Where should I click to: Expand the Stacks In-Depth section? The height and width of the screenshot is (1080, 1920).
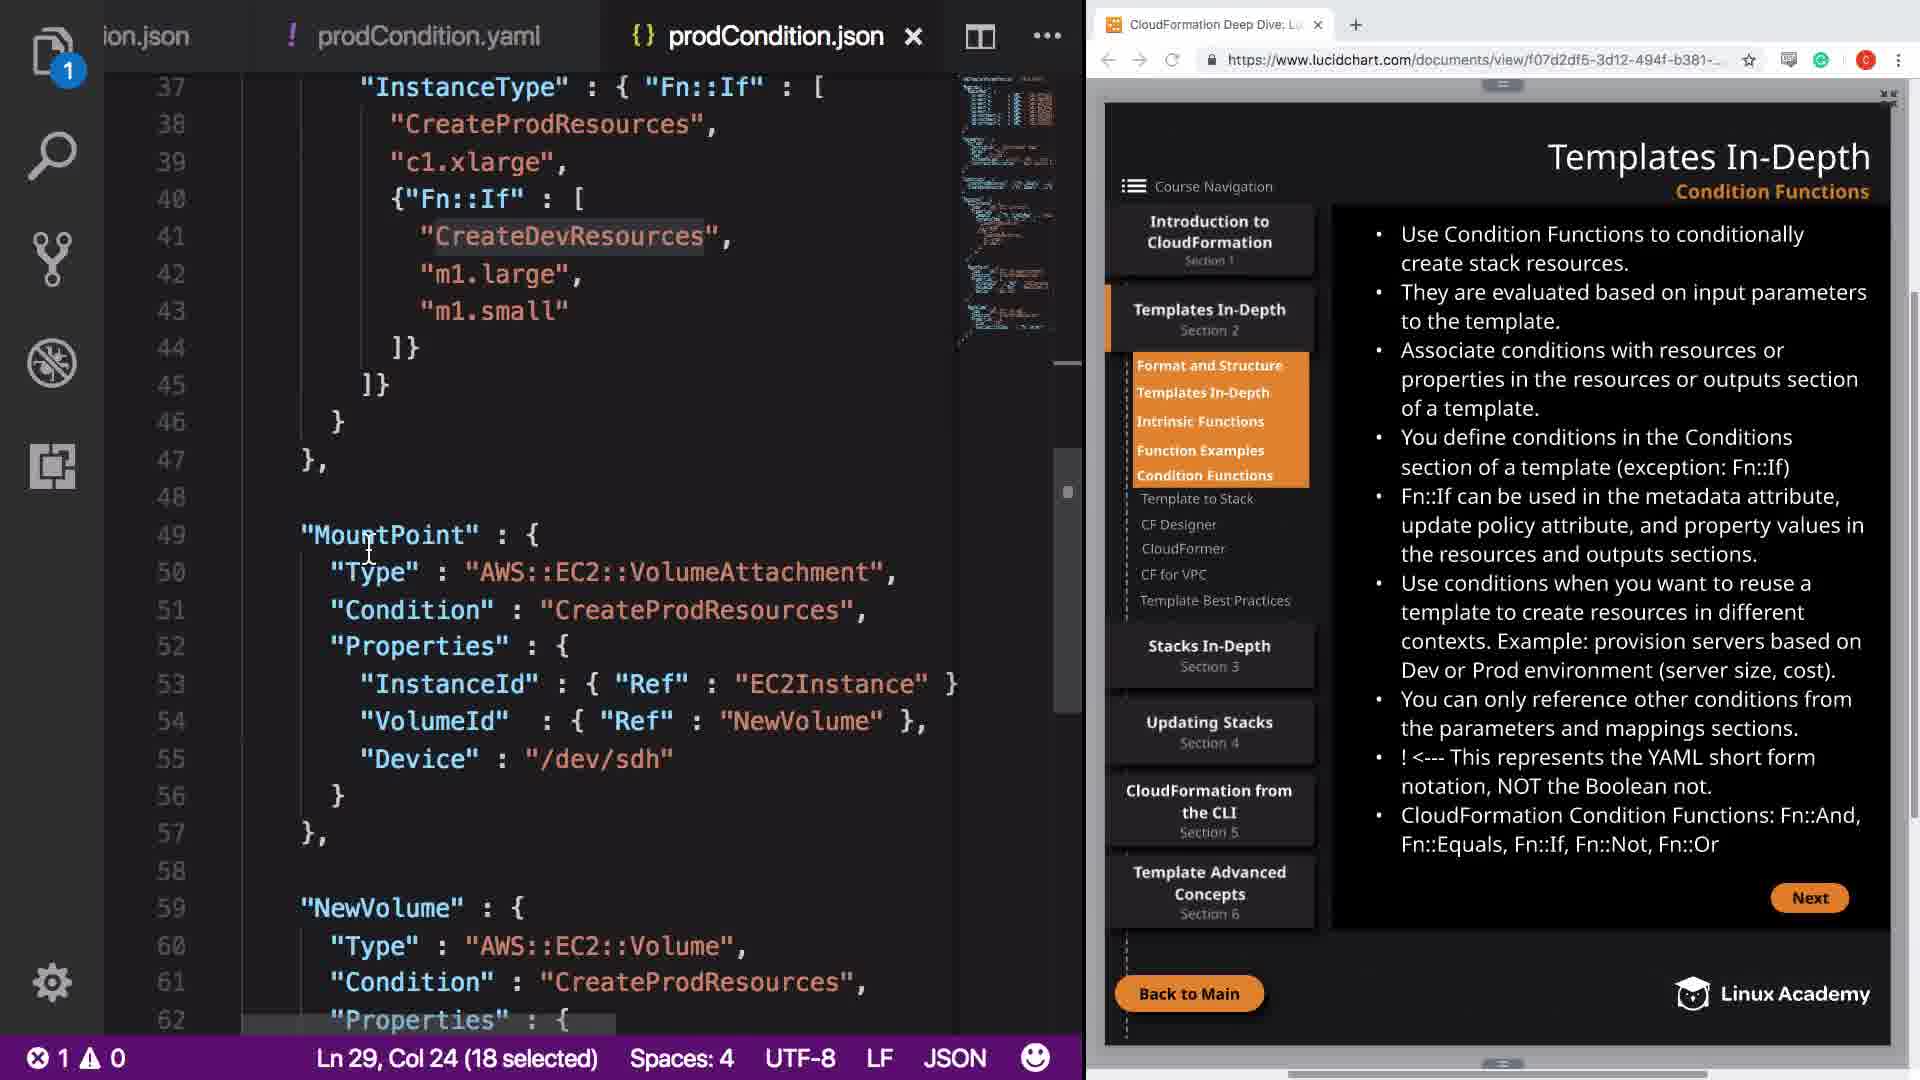pos(1209,655)
